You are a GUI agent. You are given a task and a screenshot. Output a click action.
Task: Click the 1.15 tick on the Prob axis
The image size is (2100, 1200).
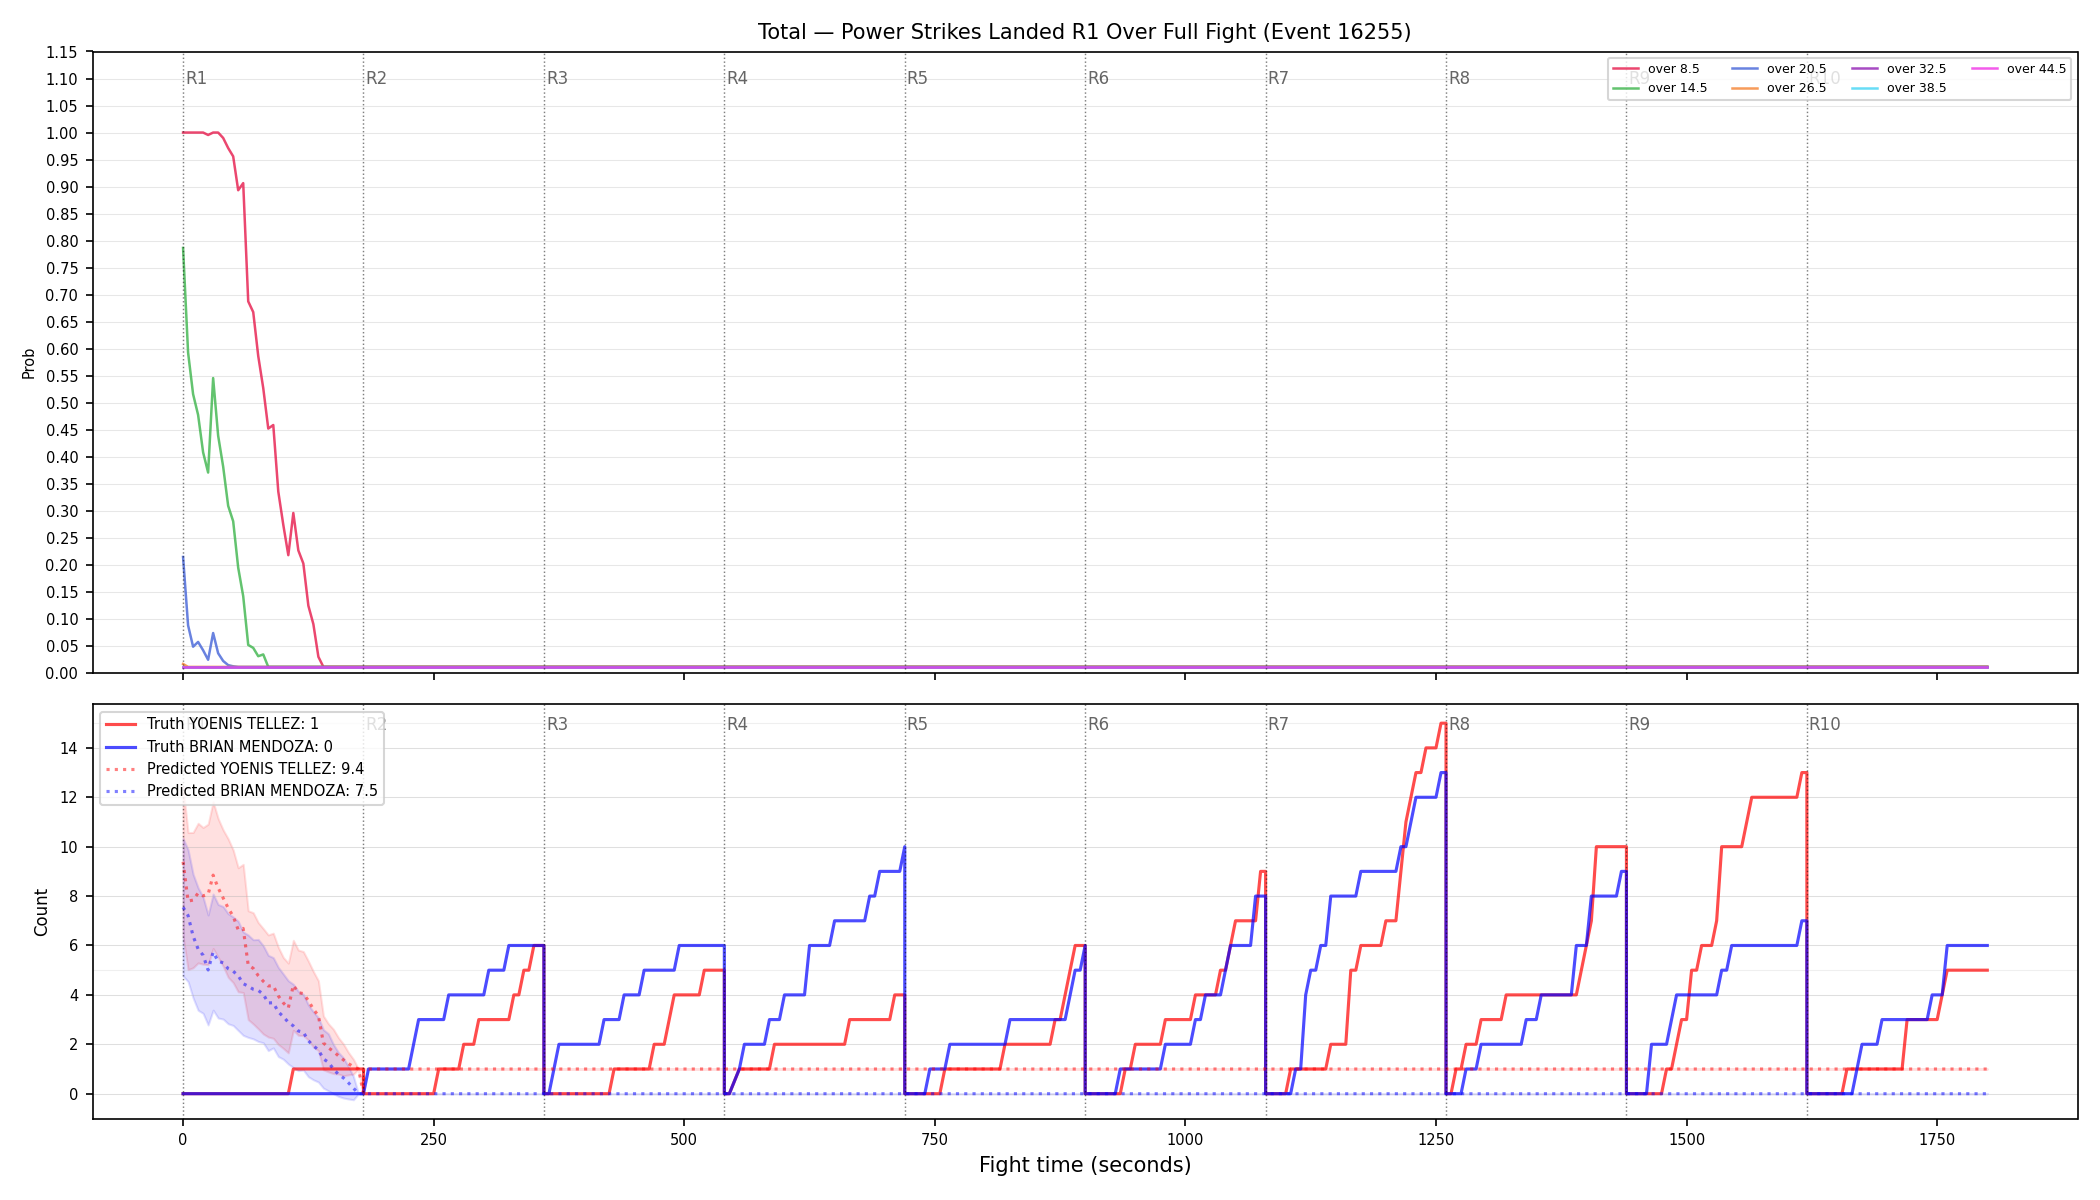62,52
